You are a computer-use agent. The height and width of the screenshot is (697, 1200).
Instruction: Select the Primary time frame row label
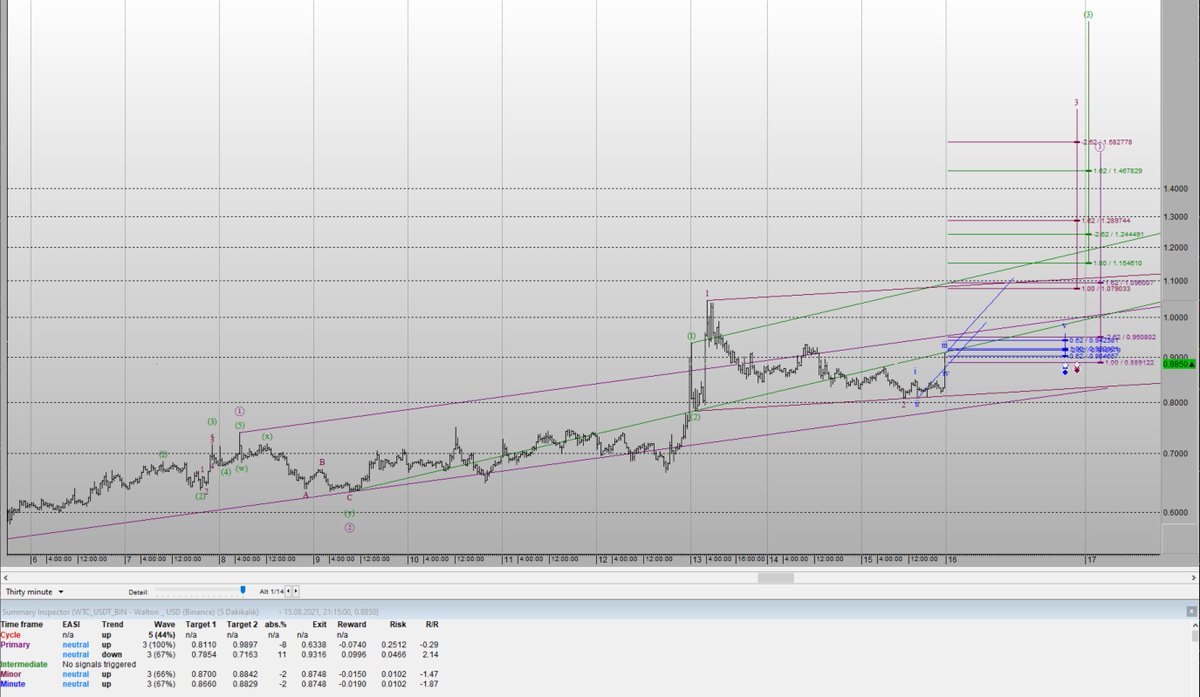pos(15,645)
